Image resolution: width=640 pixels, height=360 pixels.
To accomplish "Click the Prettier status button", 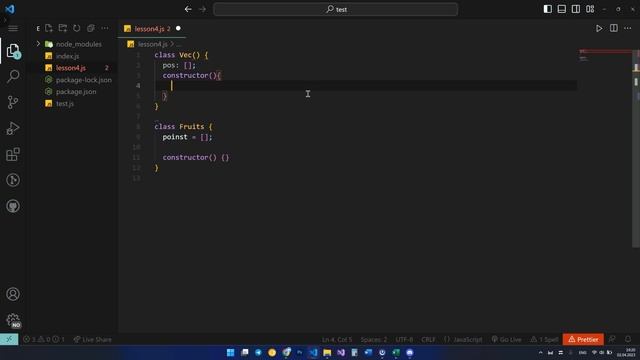I will pos(583,339).
